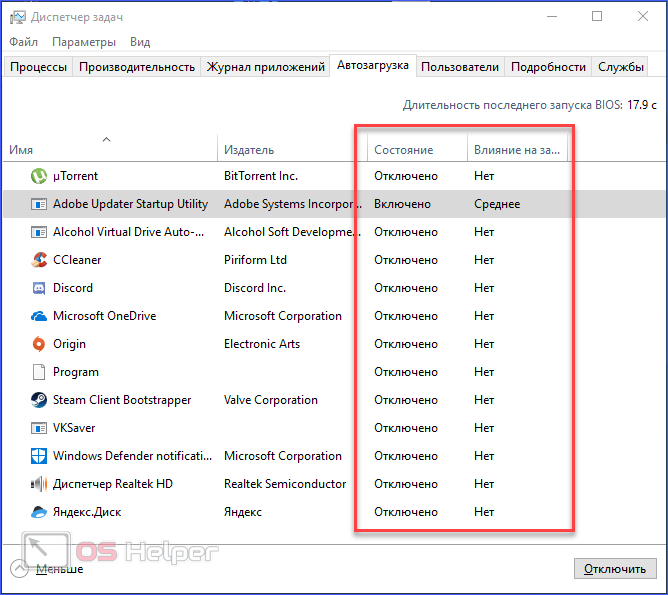The width and height of the screenshot is (668, 595).
Task: Click the blank Program file icon
Action: pyautogui.click(x=39, y=372)
